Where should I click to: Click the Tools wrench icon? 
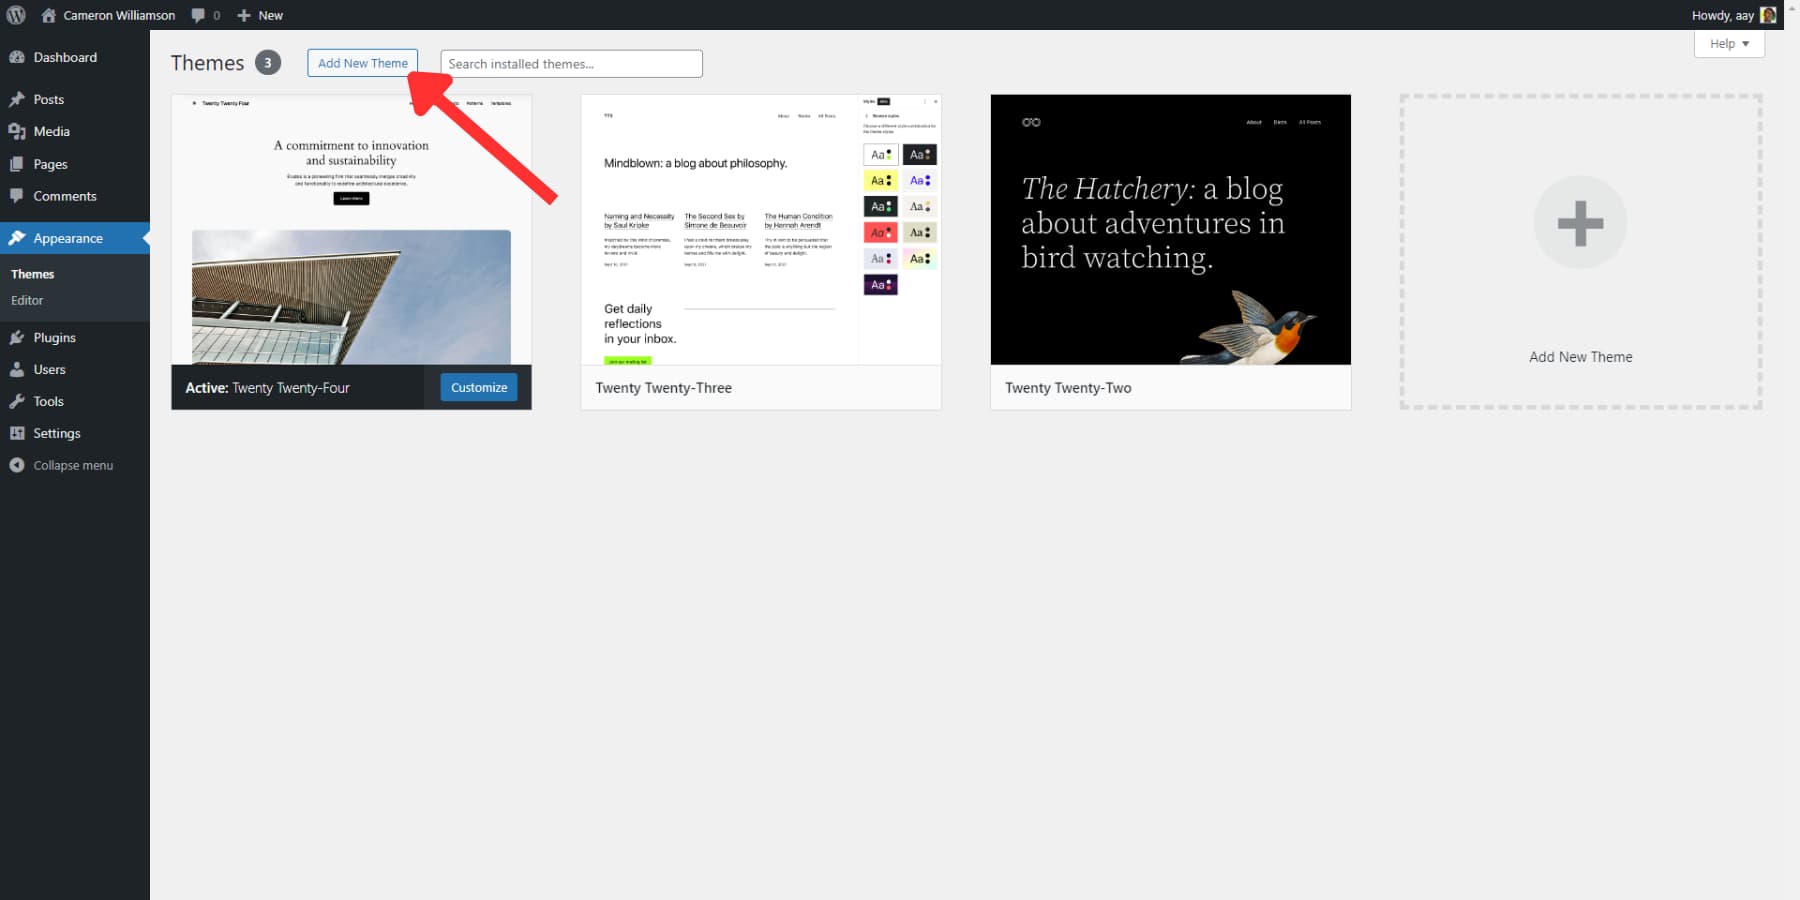(18, 401)
